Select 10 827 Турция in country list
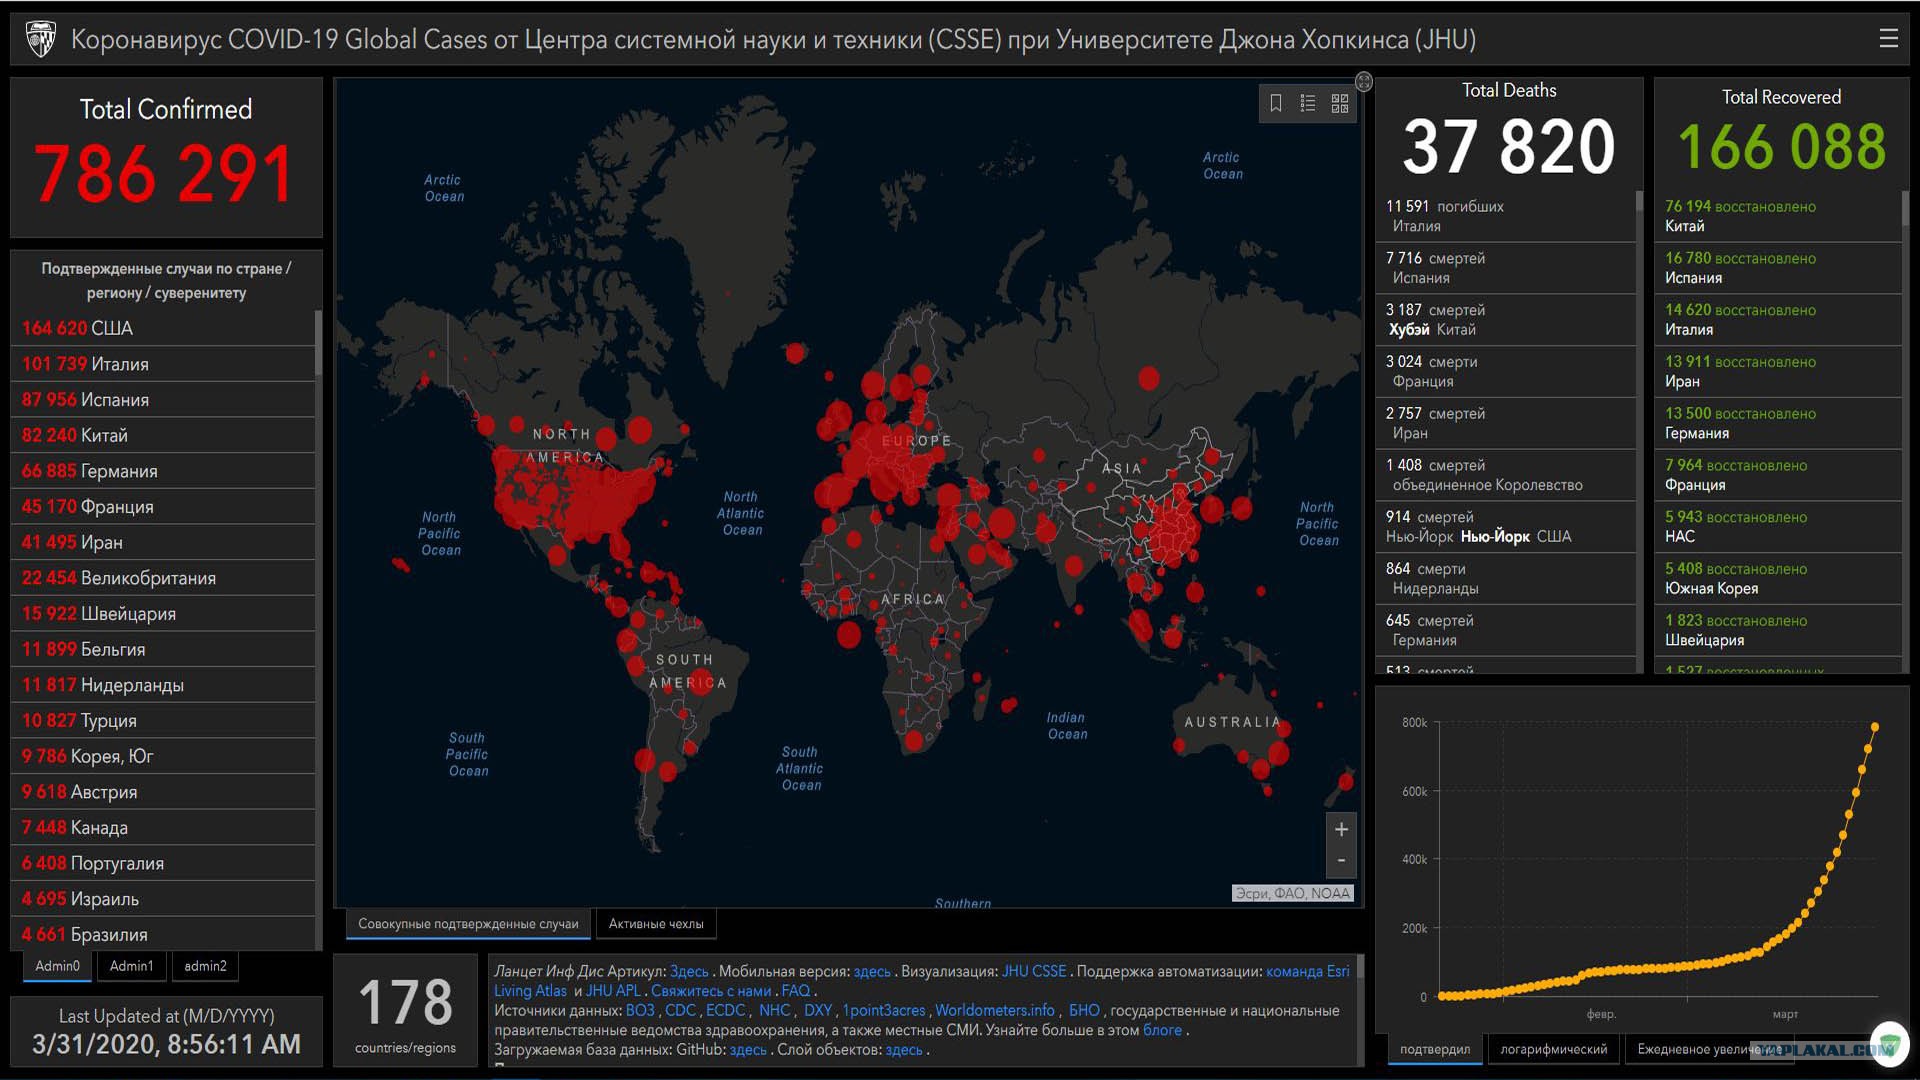The width and height of the screenshot is (1920, 1080). pos(163,721)
